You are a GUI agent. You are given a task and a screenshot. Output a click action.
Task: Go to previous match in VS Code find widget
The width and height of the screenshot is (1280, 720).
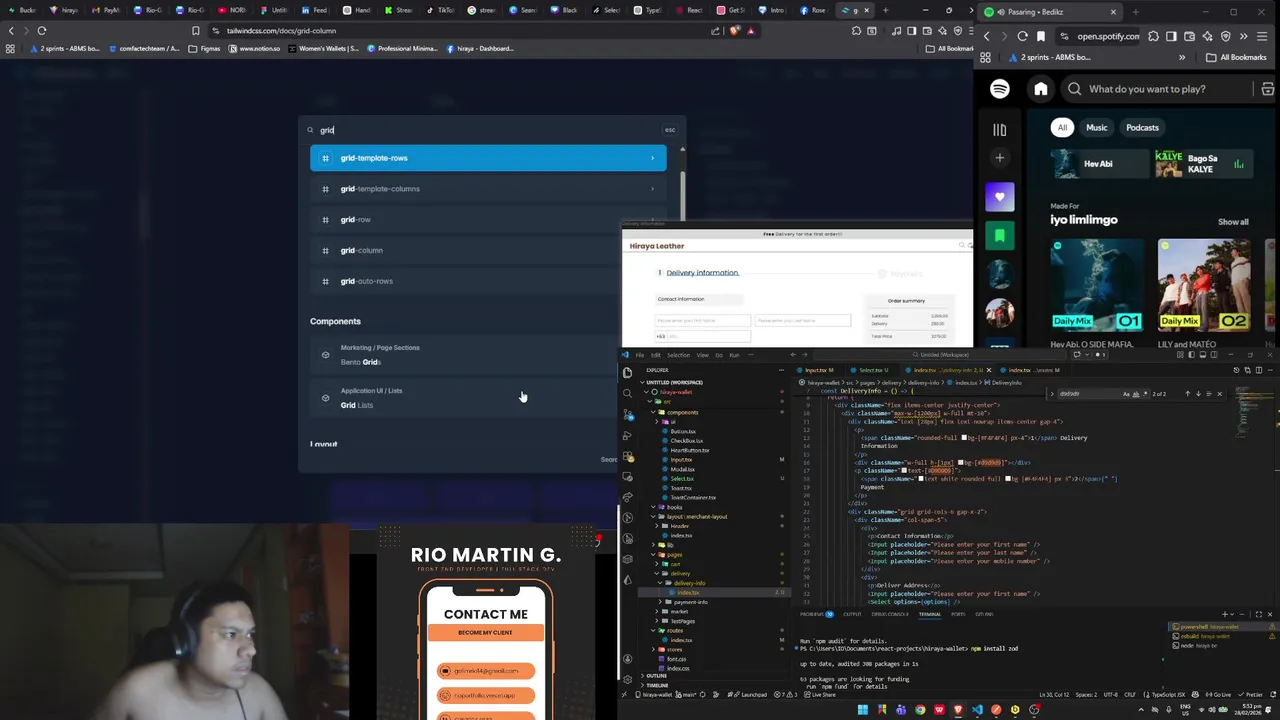pos(1187,393)
